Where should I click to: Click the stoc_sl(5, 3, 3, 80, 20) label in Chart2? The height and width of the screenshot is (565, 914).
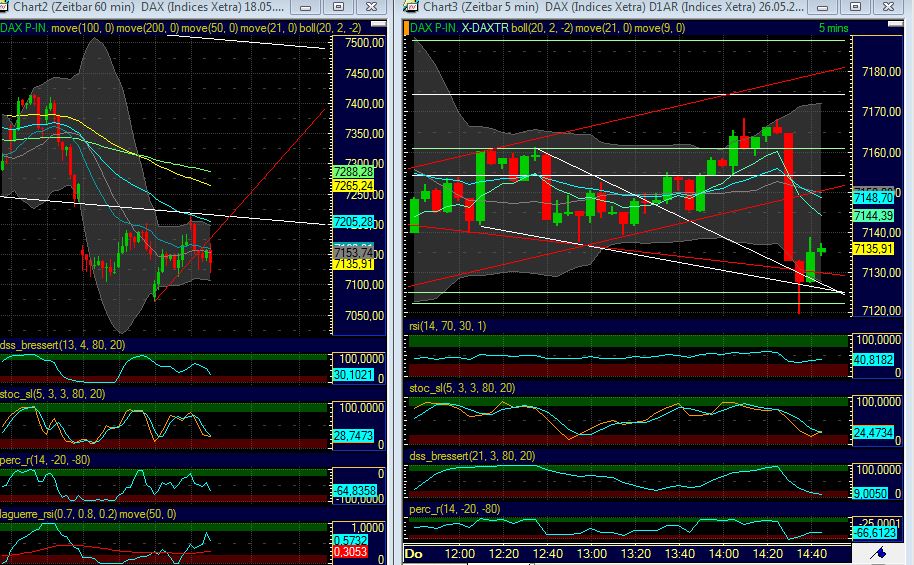(x=52, y=394)
